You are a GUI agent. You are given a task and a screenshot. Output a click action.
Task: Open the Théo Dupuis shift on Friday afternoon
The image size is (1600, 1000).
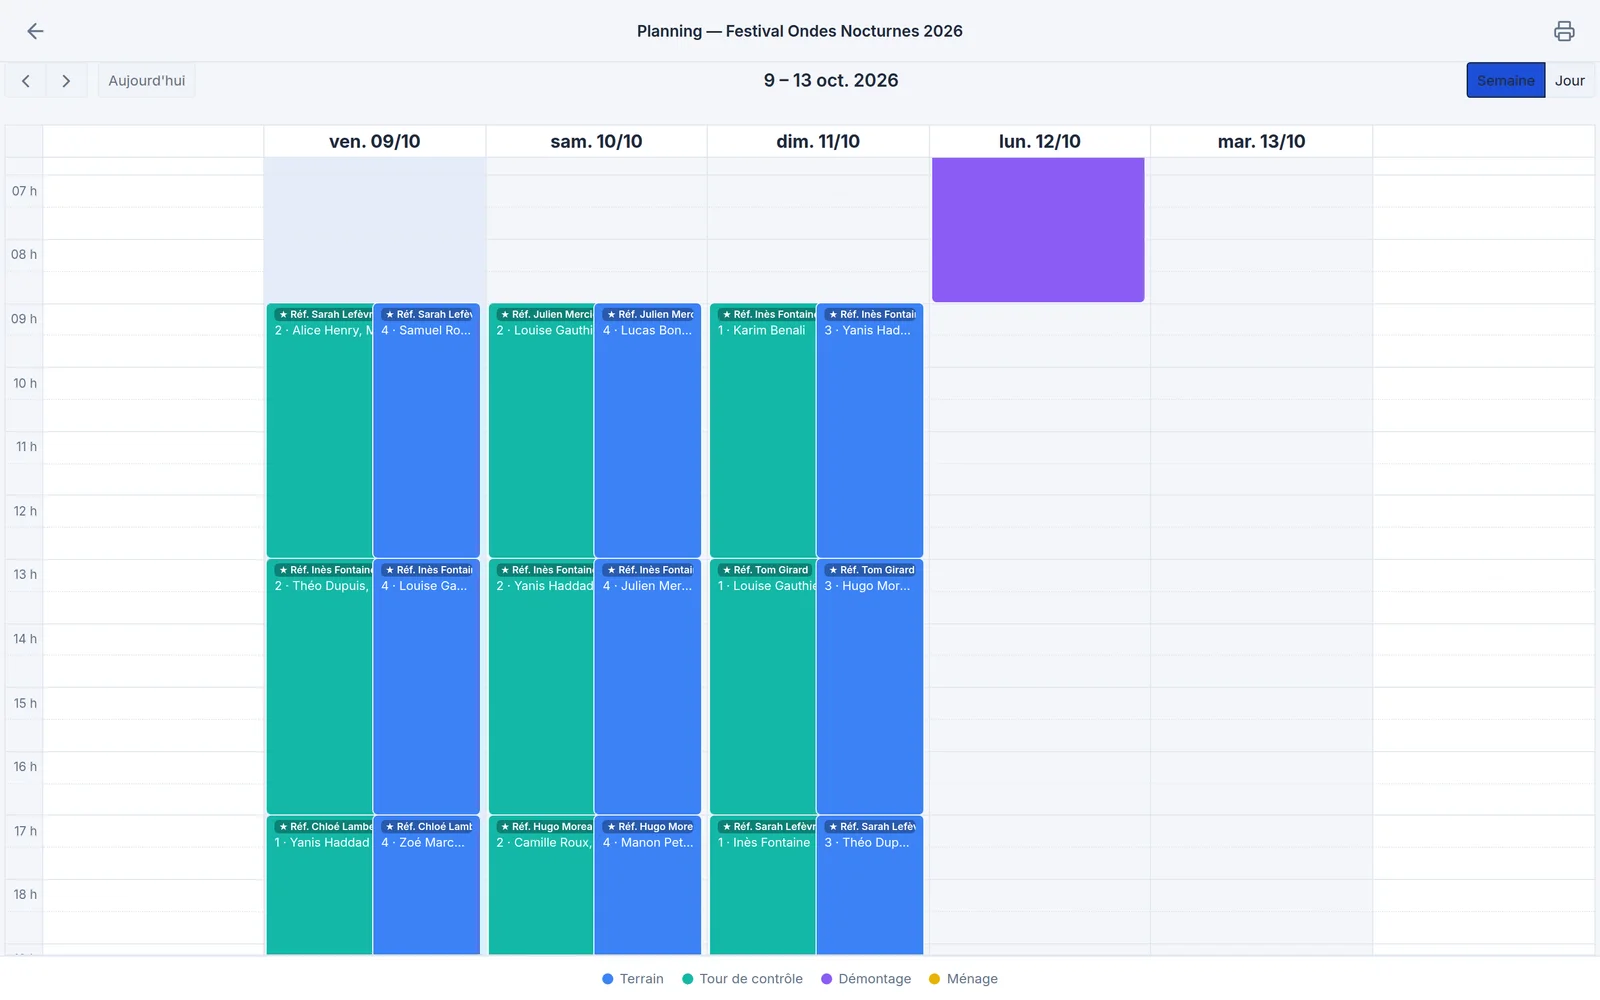coord(320,687)
